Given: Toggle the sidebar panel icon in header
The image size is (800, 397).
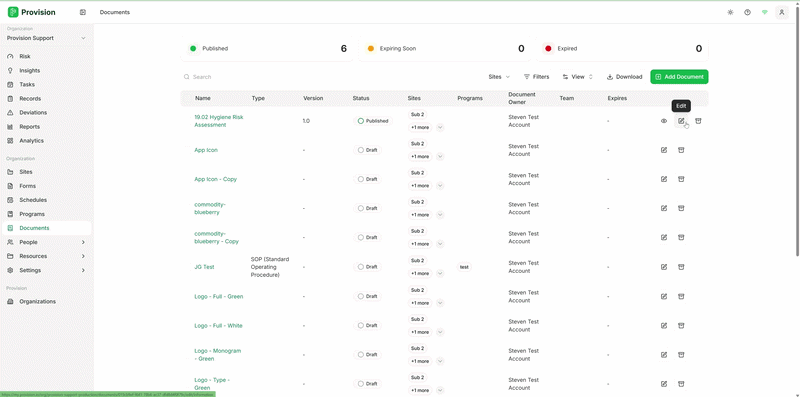Looking at the screenshot, I should point(83,12).
